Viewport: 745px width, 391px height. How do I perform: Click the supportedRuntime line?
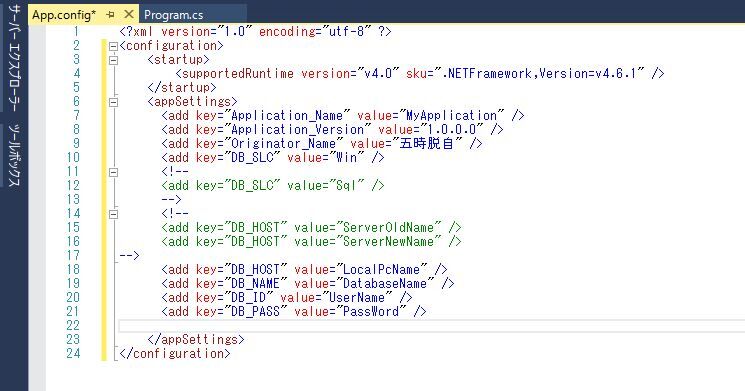[420, 74]
